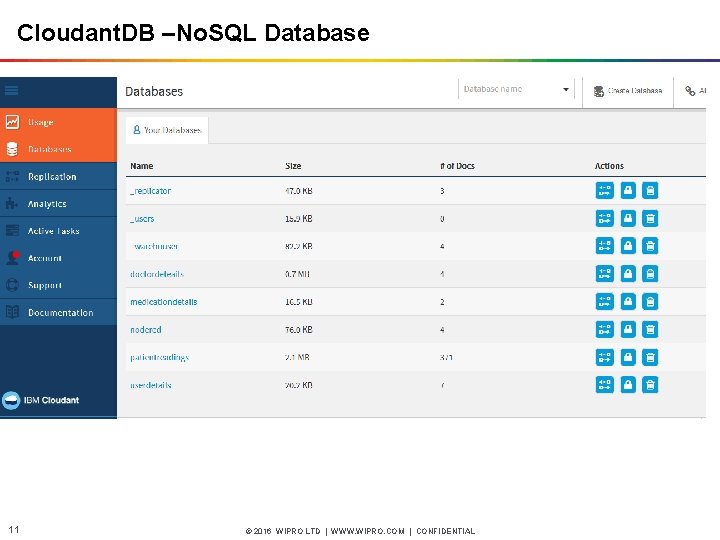Click the Create Database button
Image resolution: width=720 pixels, height=540 pixels.
tap(628, 91)
